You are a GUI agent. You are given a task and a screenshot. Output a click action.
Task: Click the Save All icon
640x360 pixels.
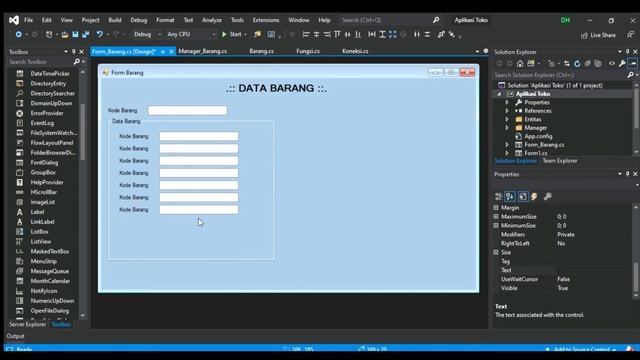[86, 35]
